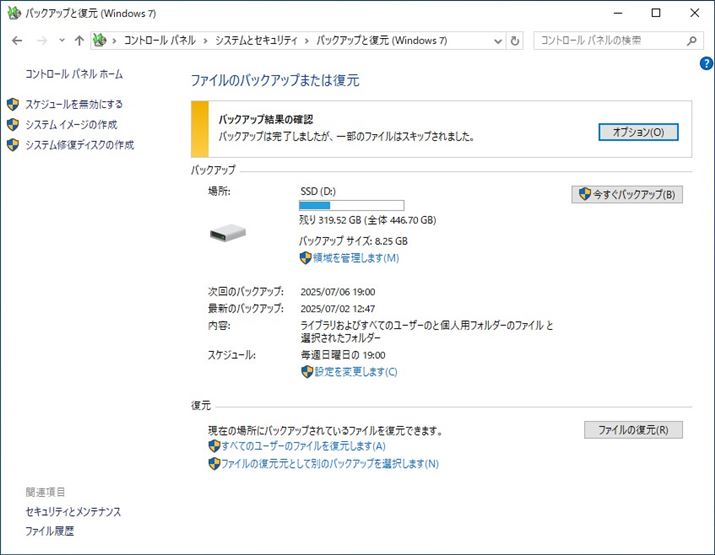715x555 pixels.
Task: Click the SSD (D:) disk usage bar
Action: point(351,205)
